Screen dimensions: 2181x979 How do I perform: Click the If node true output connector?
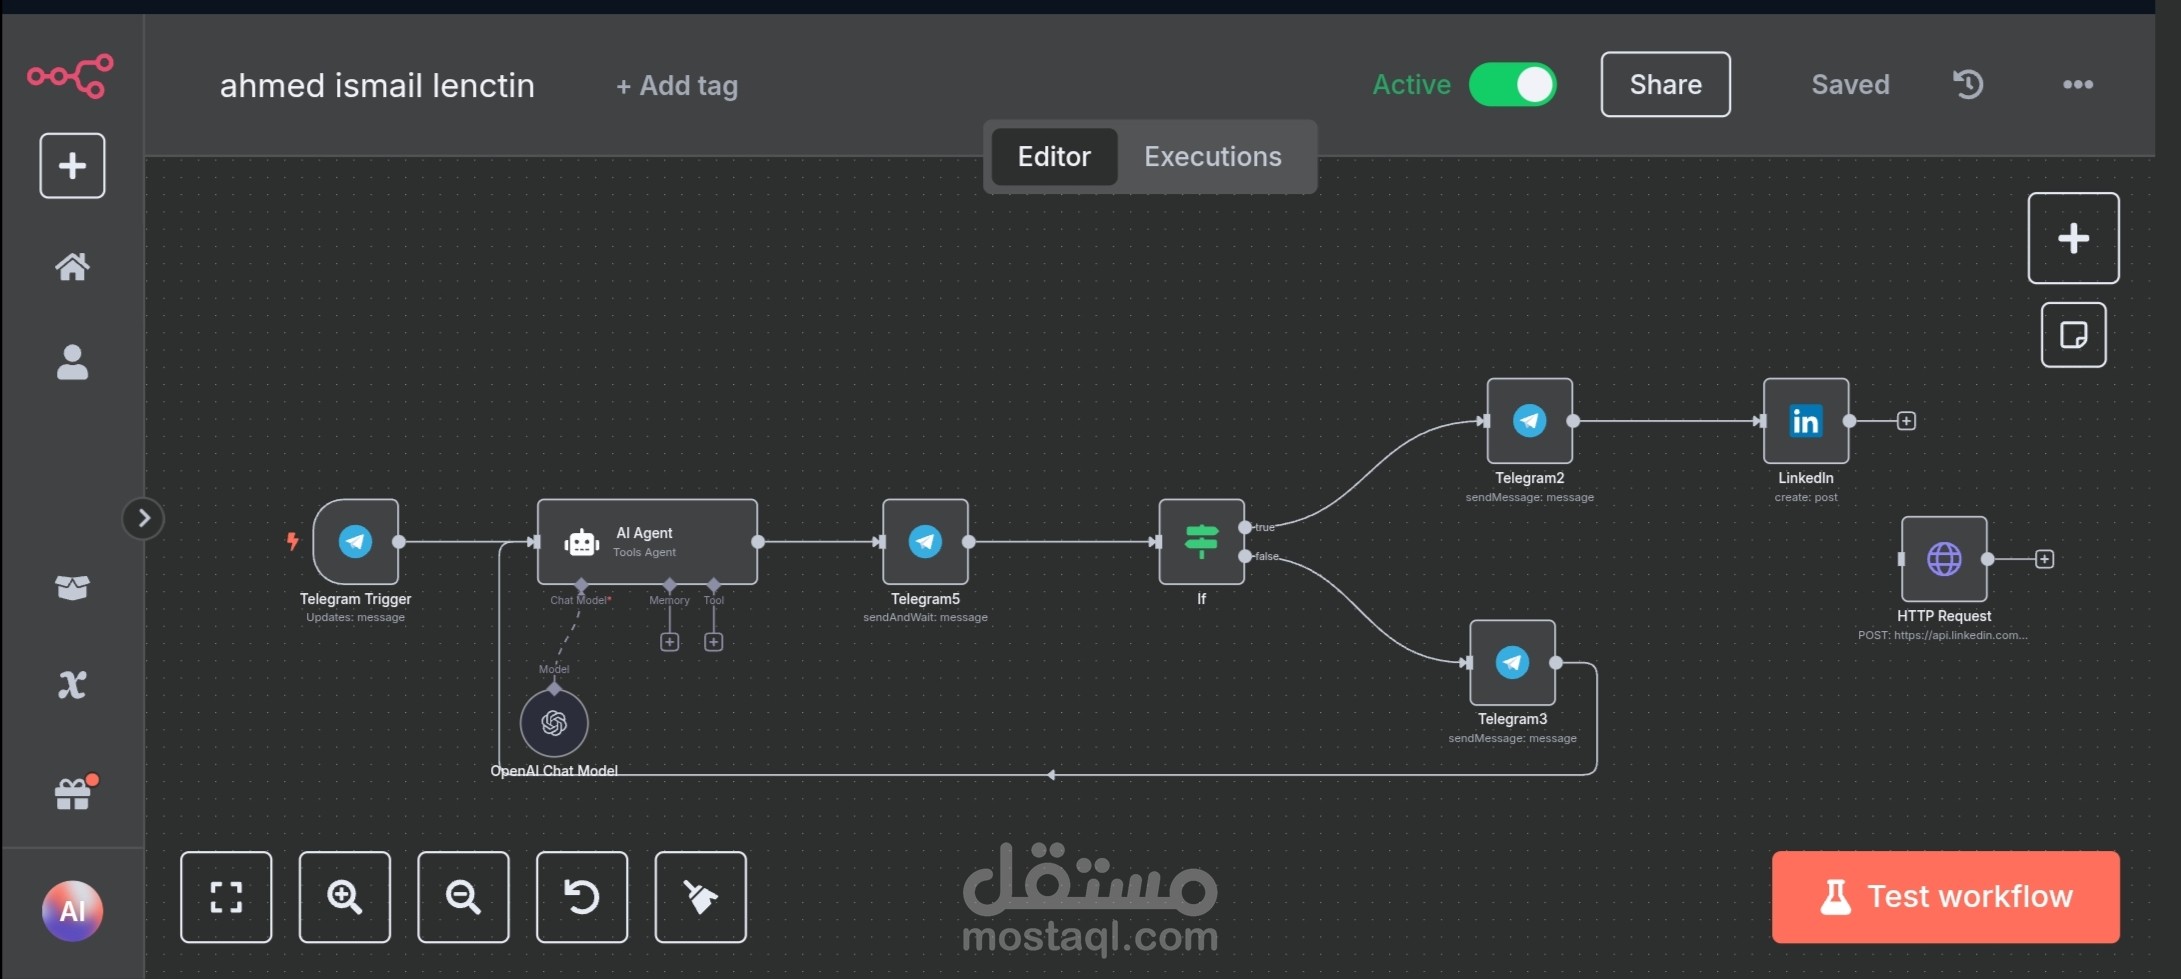1245,527
